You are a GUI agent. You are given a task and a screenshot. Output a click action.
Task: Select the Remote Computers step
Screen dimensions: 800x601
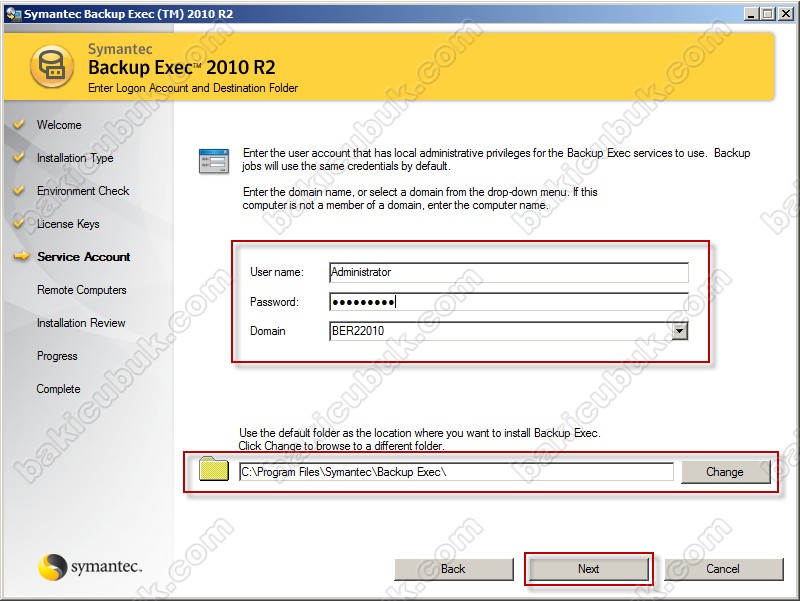[x=82, y=290]
